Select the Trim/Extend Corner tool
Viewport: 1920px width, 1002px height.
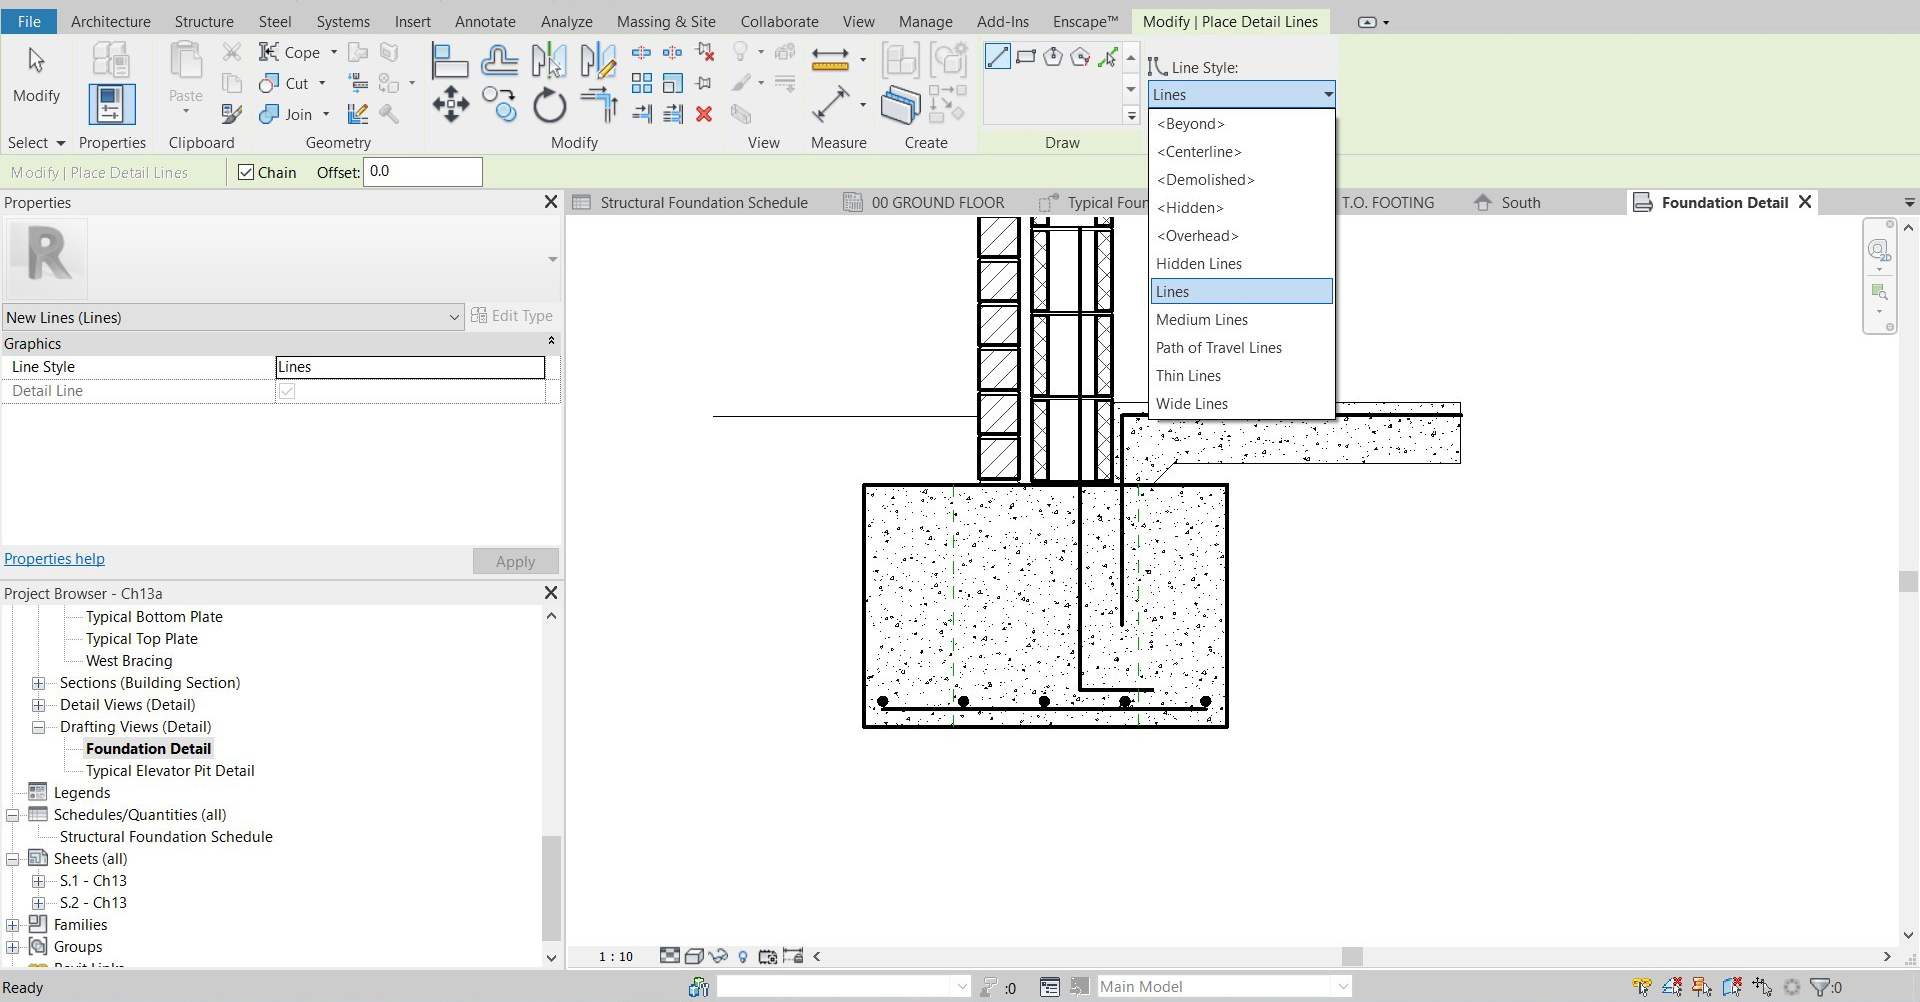(x=598, y=103)
